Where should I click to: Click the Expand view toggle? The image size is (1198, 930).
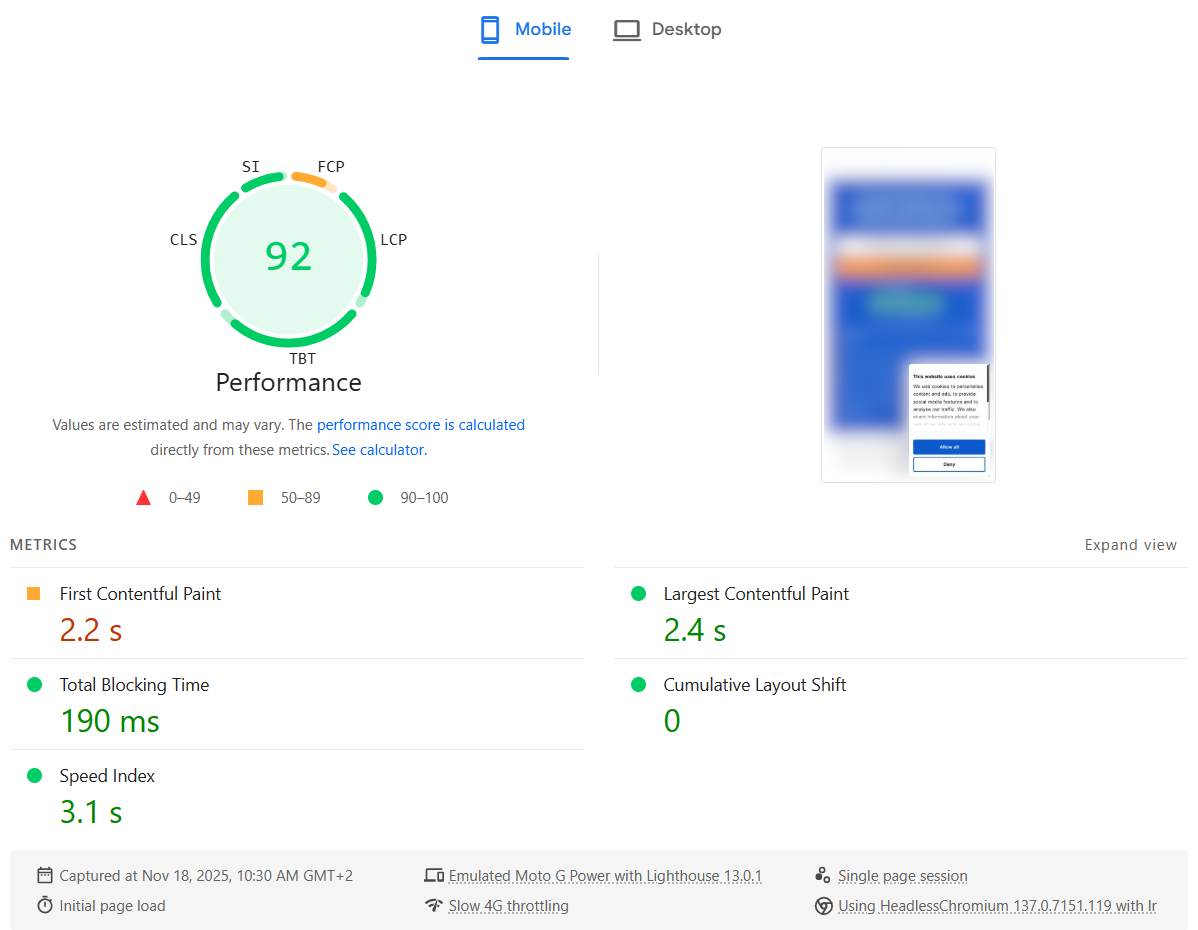pos(1130,545)
